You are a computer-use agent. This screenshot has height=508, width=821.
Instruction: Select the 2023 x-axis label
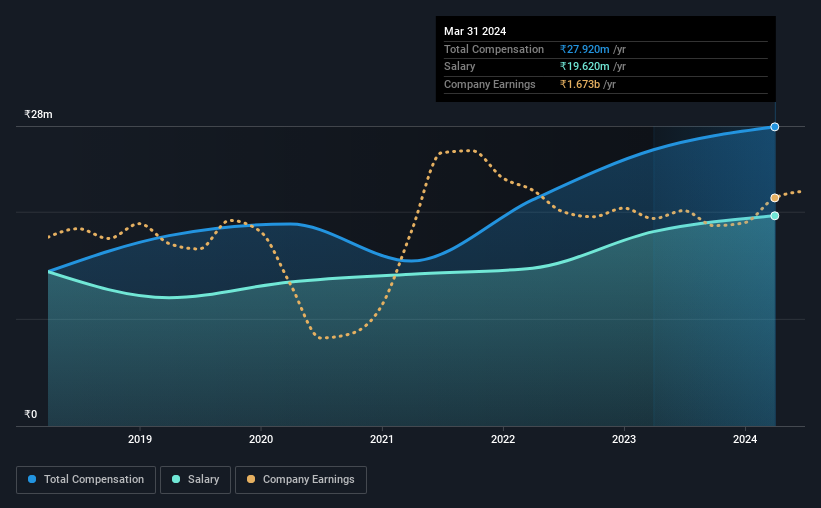click(x=624, y=439)
